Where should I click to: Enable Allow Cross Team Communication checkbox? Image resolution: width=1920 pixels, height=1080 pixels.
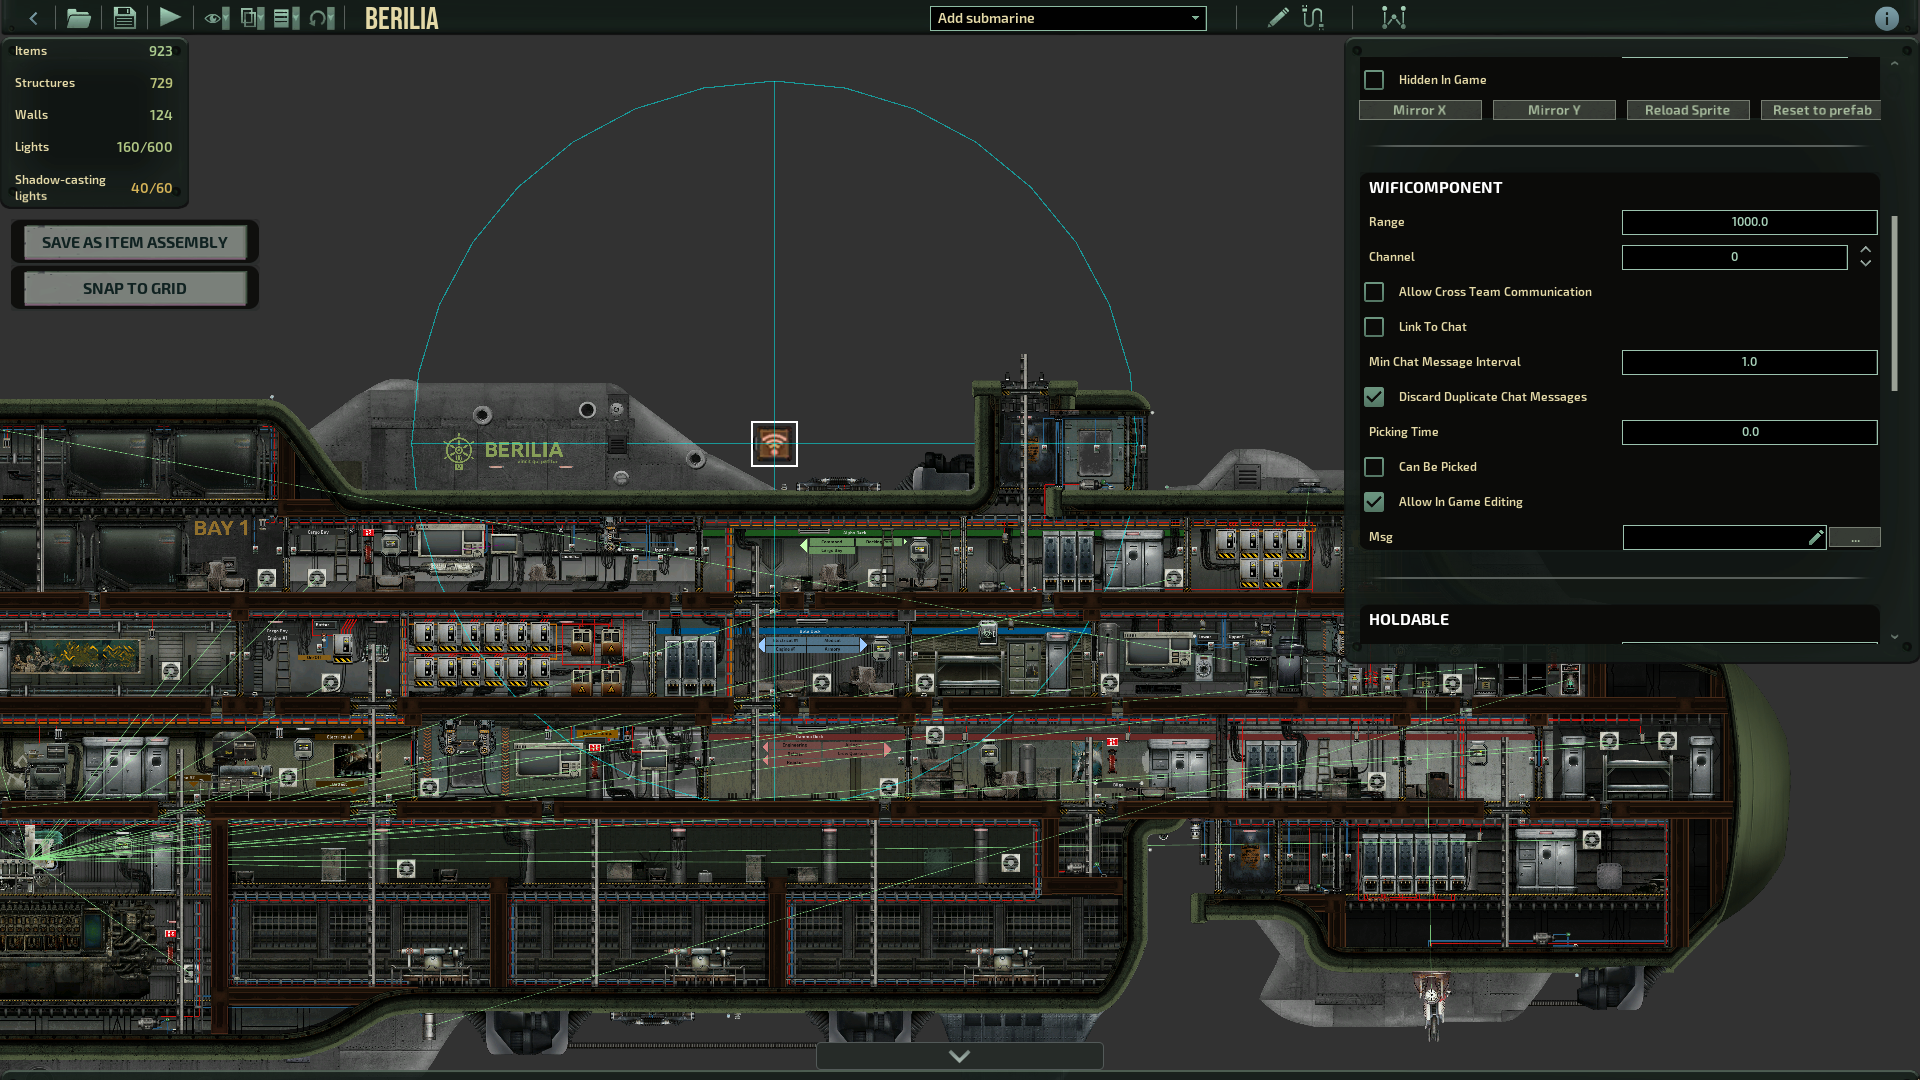tap(1374, 292)
